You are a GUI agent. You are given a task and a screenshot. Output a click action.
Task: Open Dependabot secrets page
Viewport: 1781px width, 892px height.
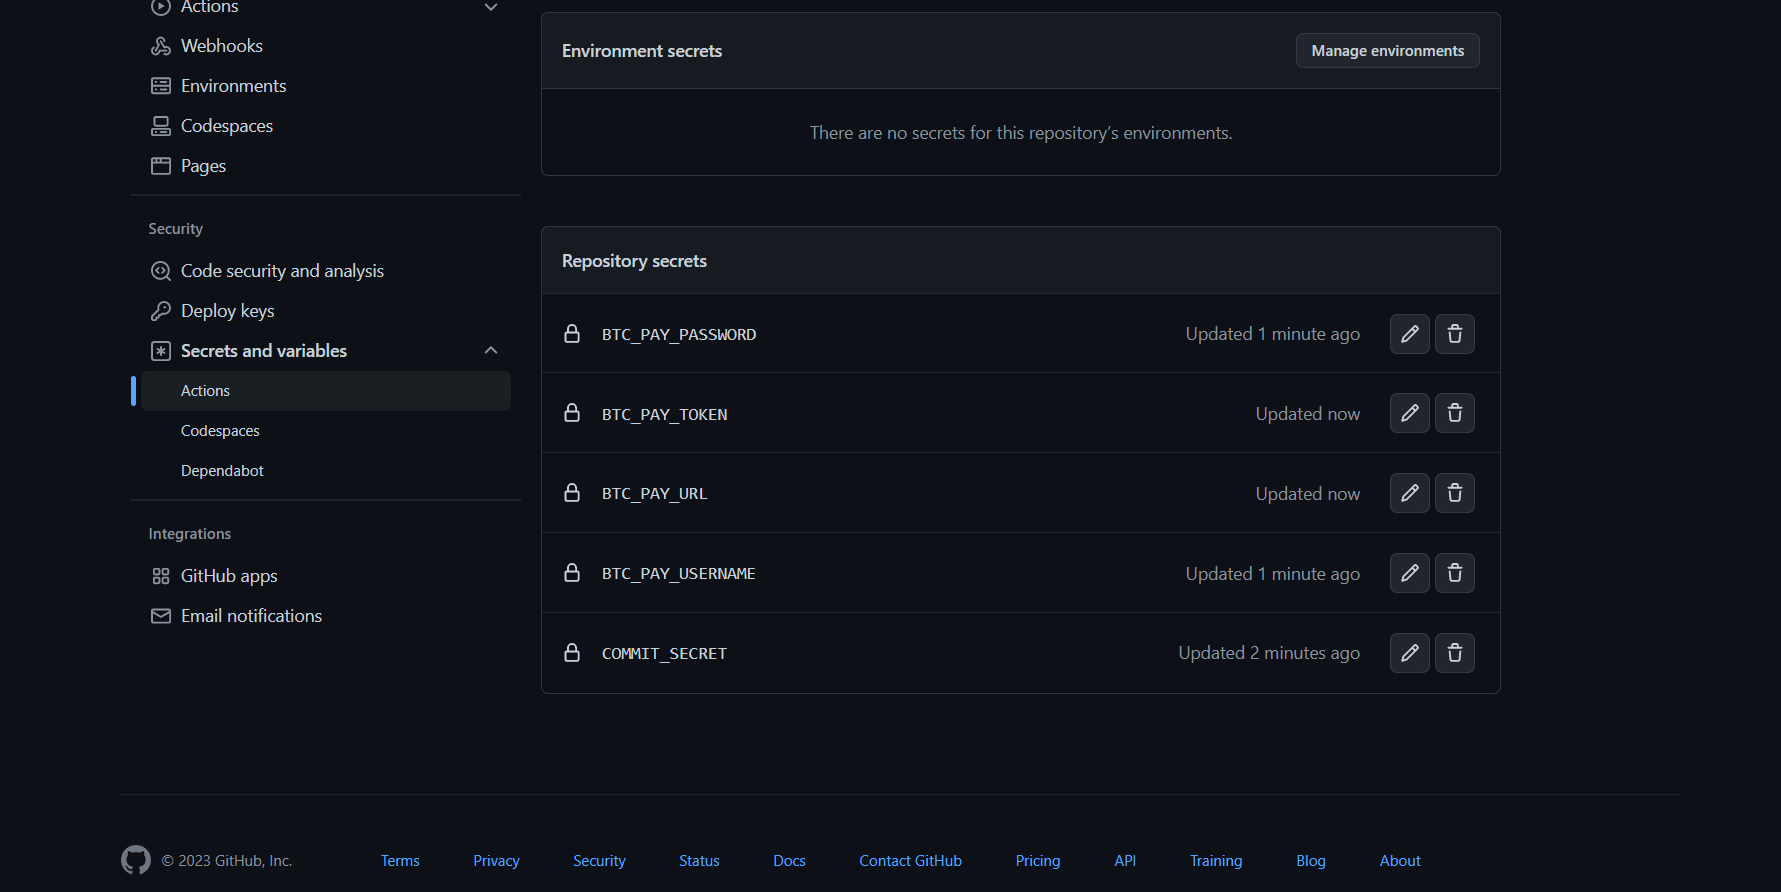[222, 471]
